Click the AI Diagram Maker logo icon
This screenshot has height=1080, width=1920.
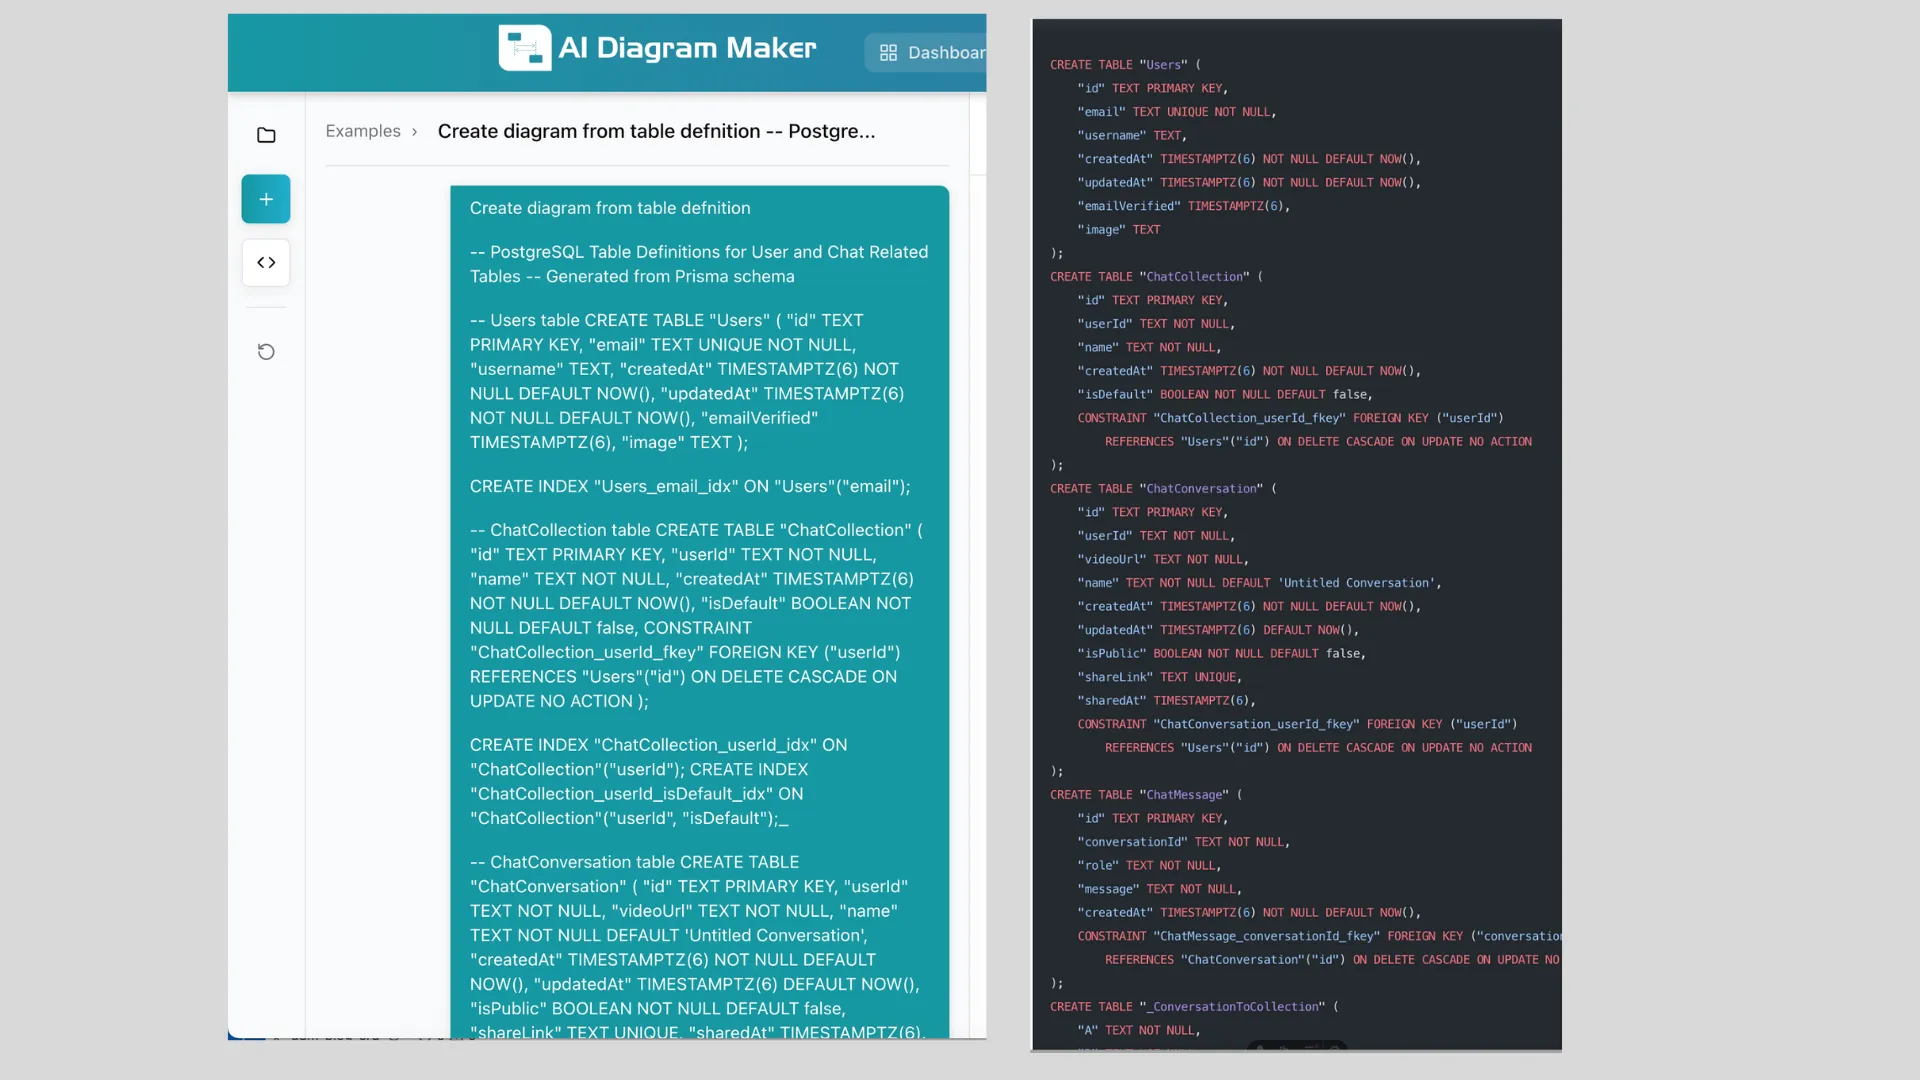(x=524, y=47)
